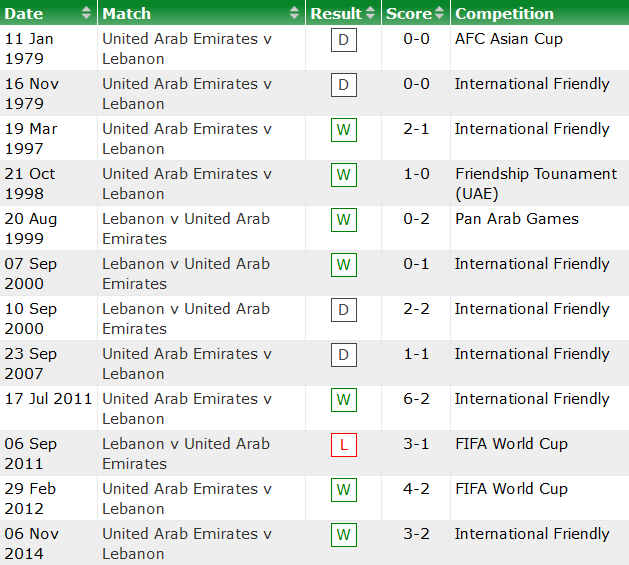Image resolution: width=629 pixels, height=565 pixels.
Task: Click sort arrows beside Result header
Action: coord(371,14)
